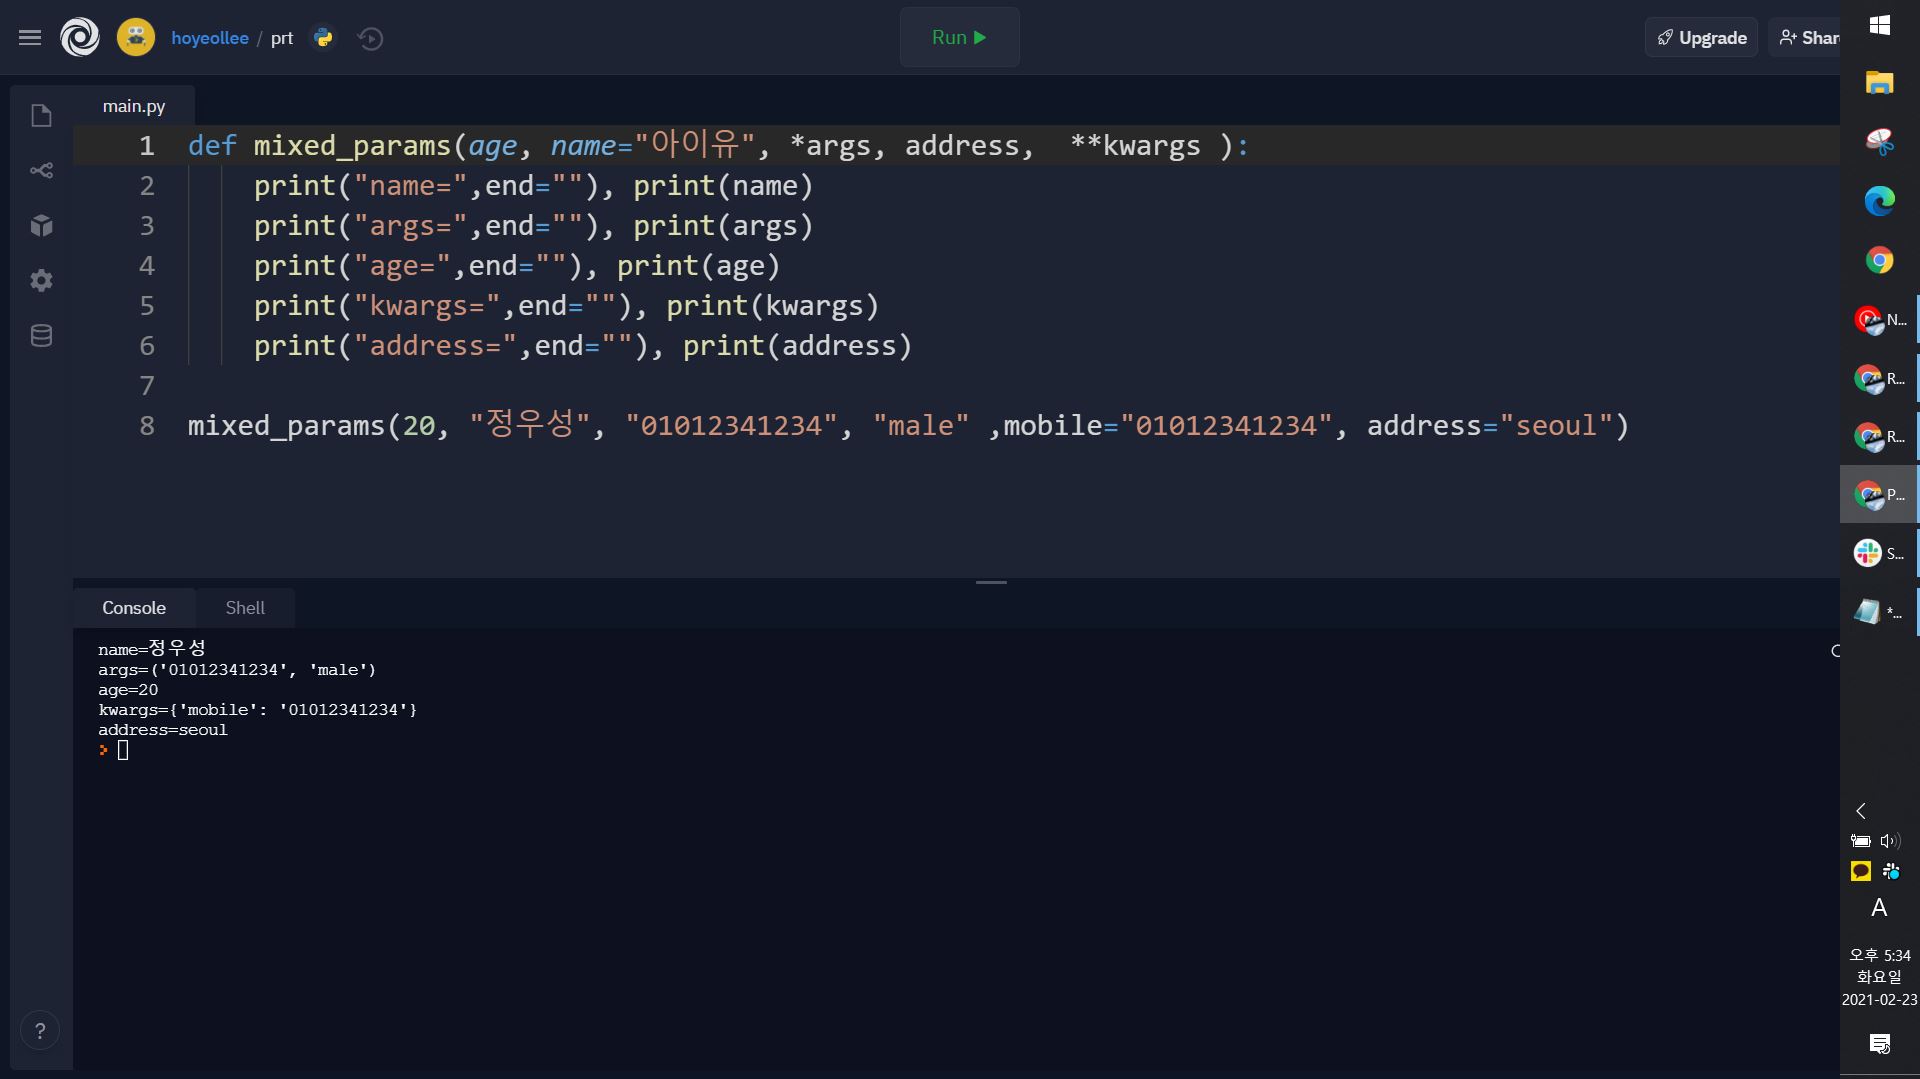Click the pinwheel app taskbar icon
Screen dimensions: 1920x1079
tap(1879, 142)
